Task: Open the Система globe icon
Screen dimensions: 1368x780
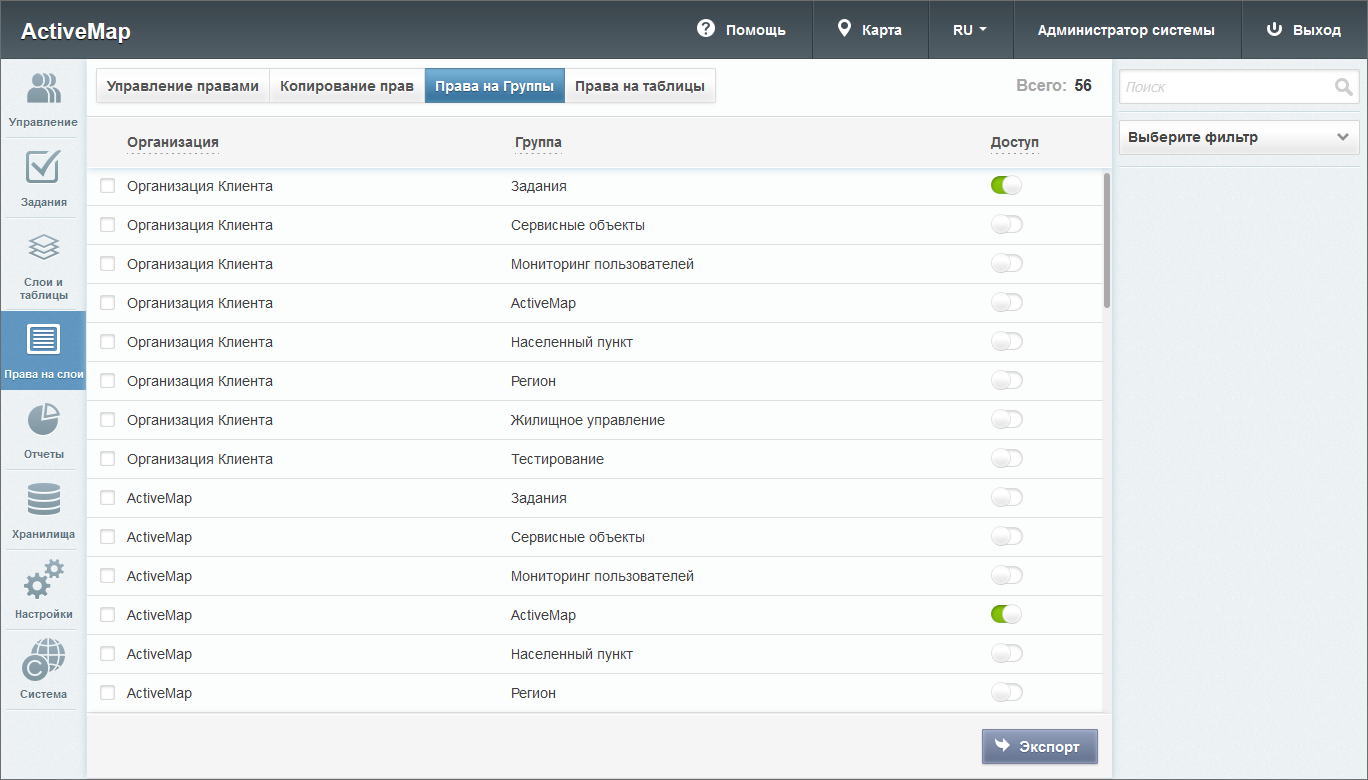Action: (x=43, y=670)
